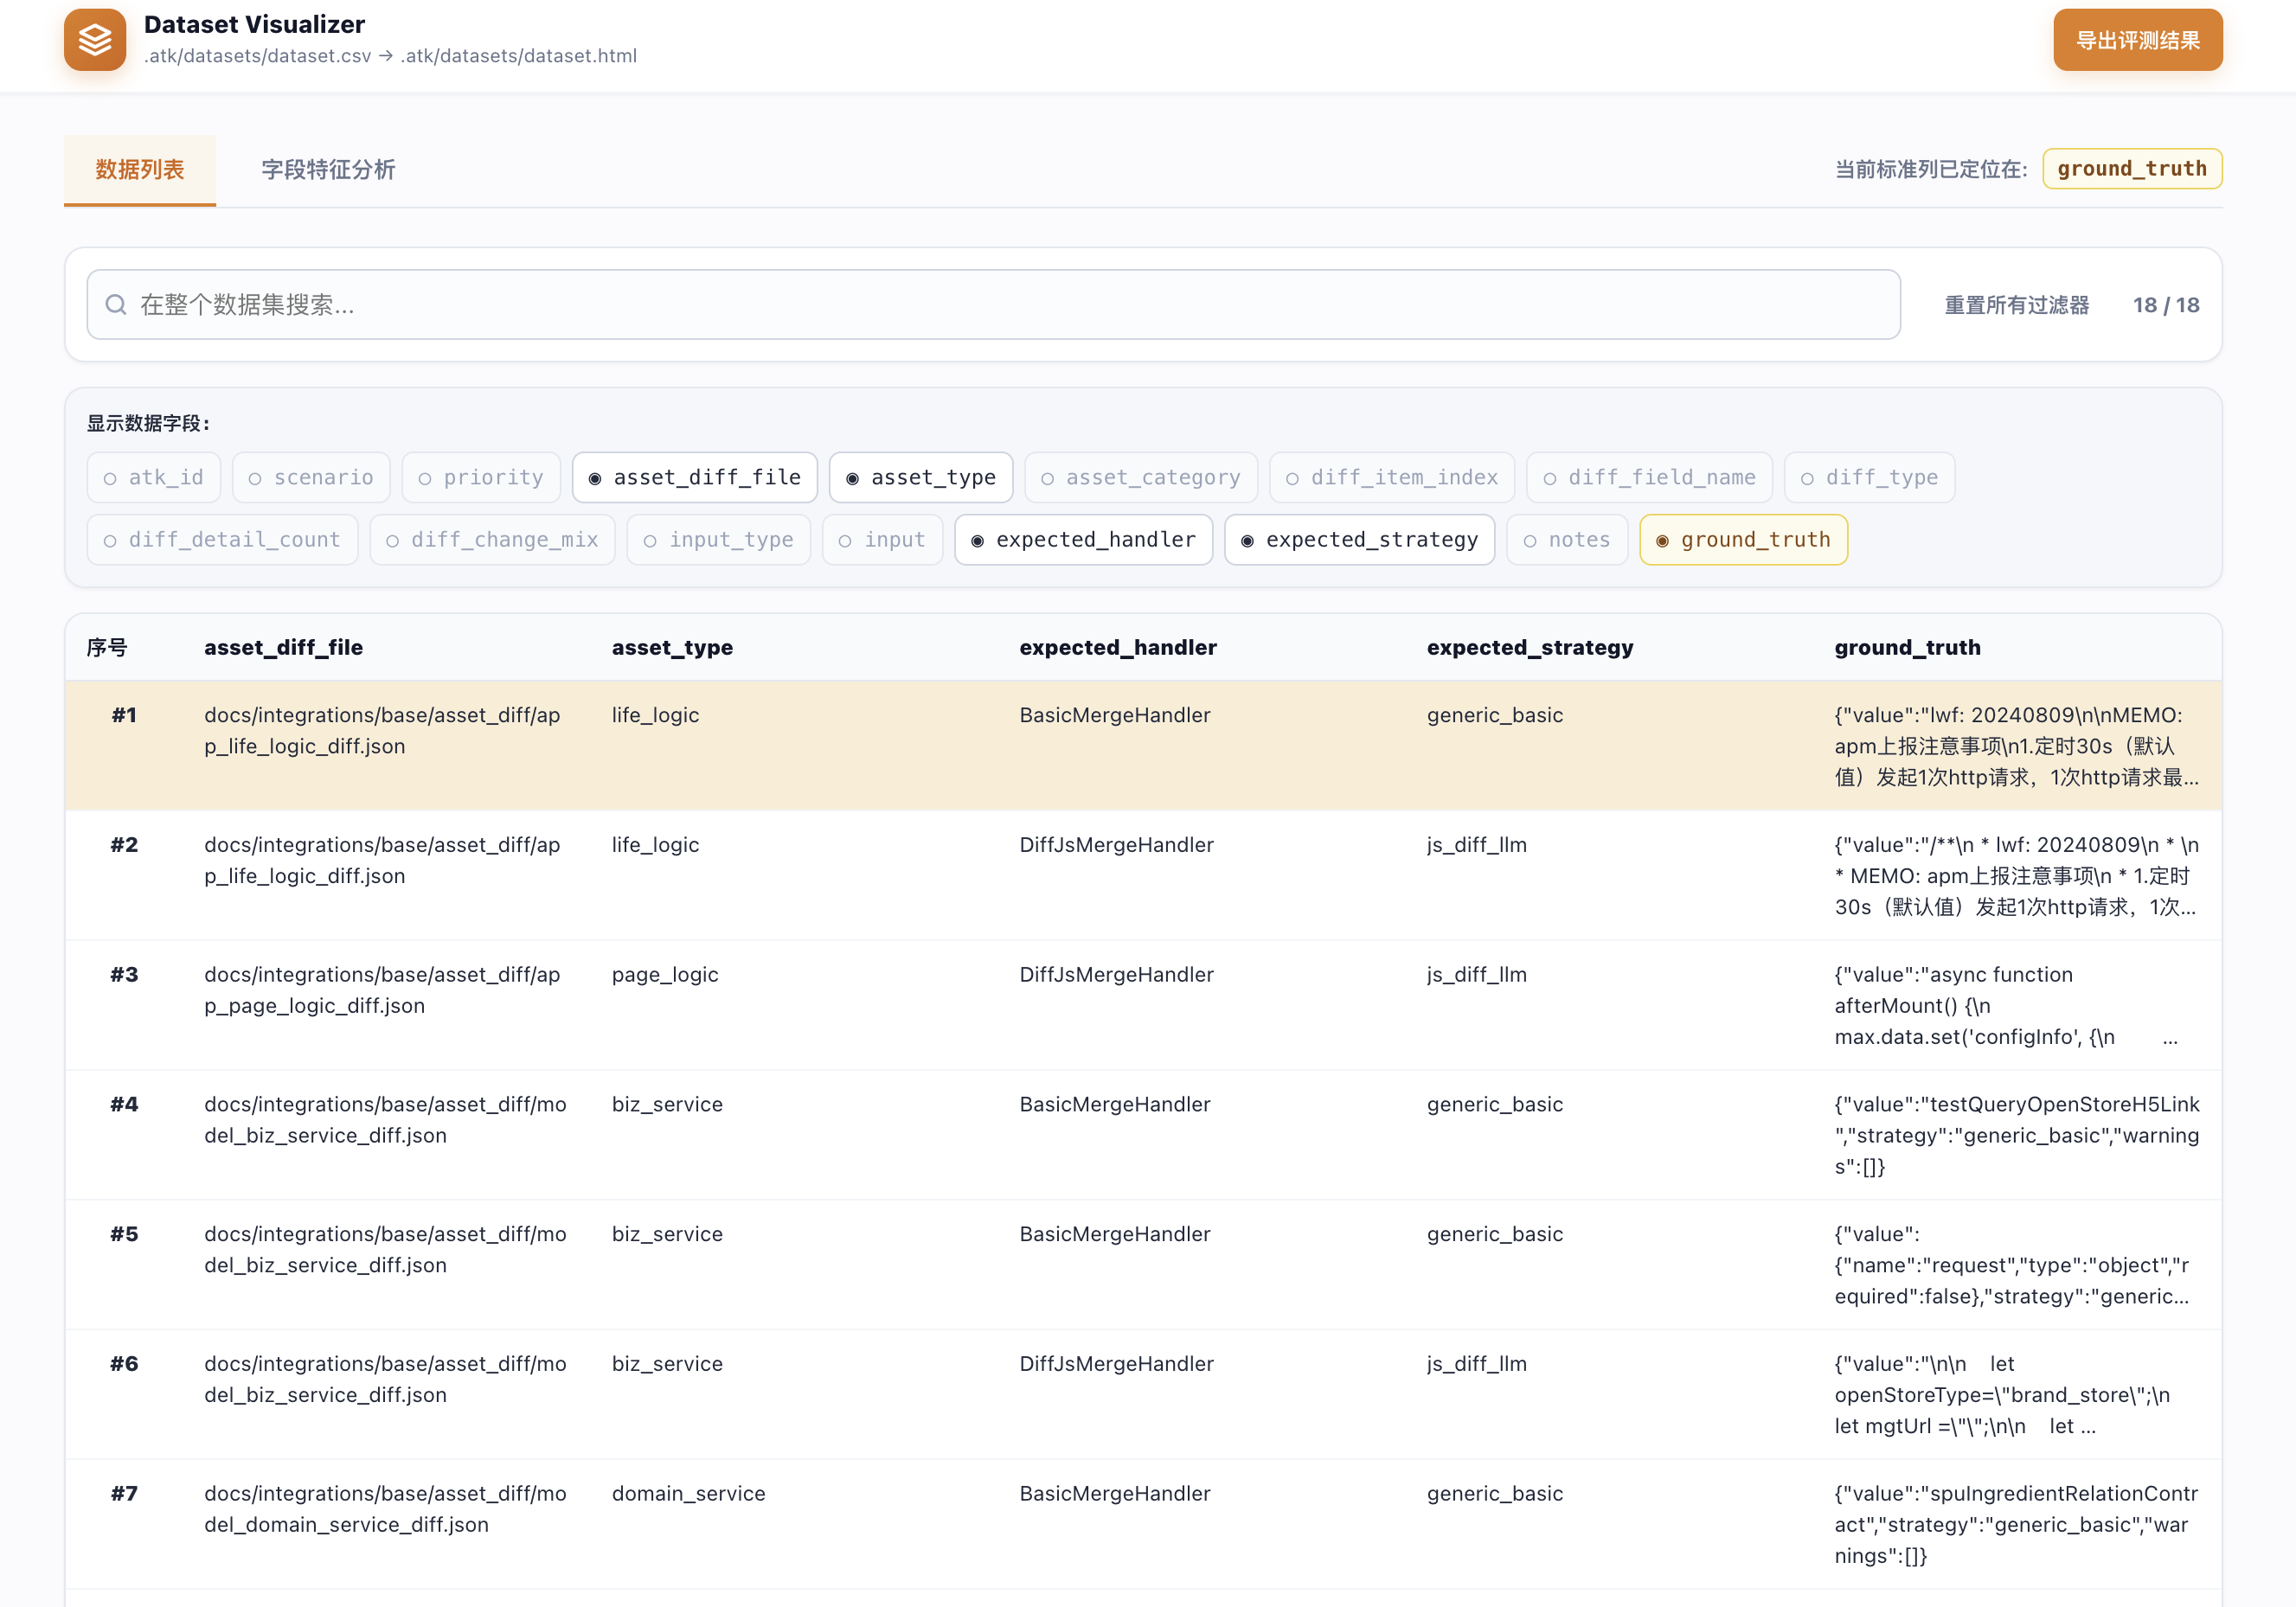This screenshot has height=1607, width=2296.
Task: Enable the diff_item_index field chip
Action: coord(1392,477)
